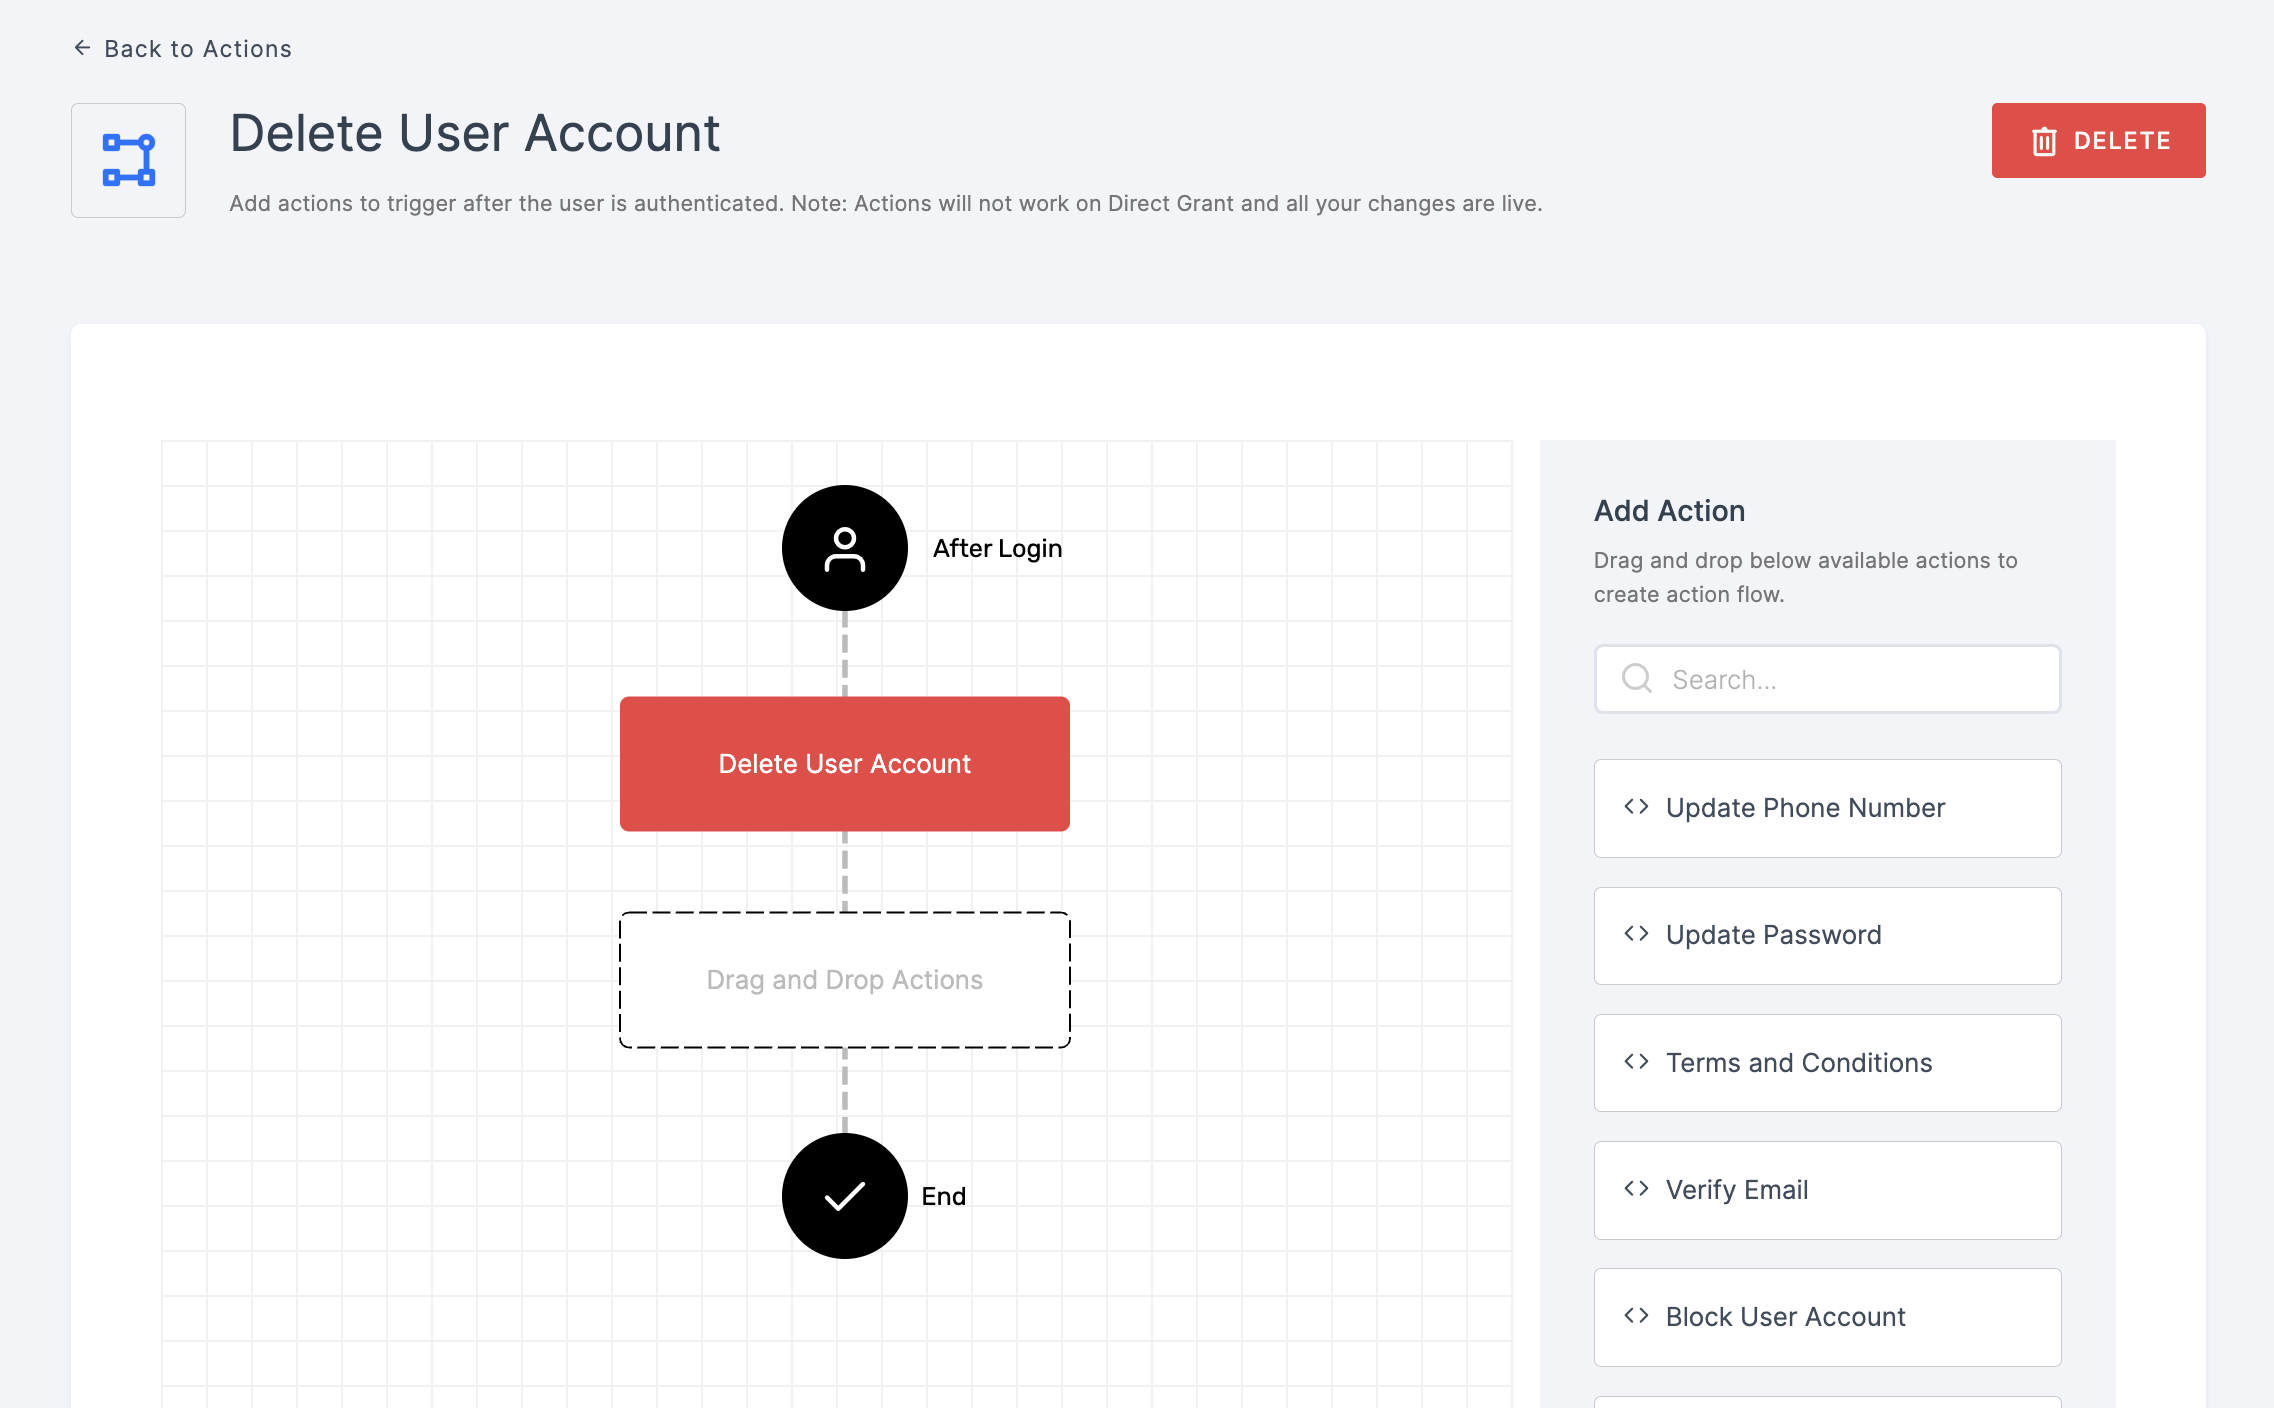The height and width of the screenshot is (1408, 2274).
Task: Toggle the End node completion state
Action: (x=845, y=1195)
